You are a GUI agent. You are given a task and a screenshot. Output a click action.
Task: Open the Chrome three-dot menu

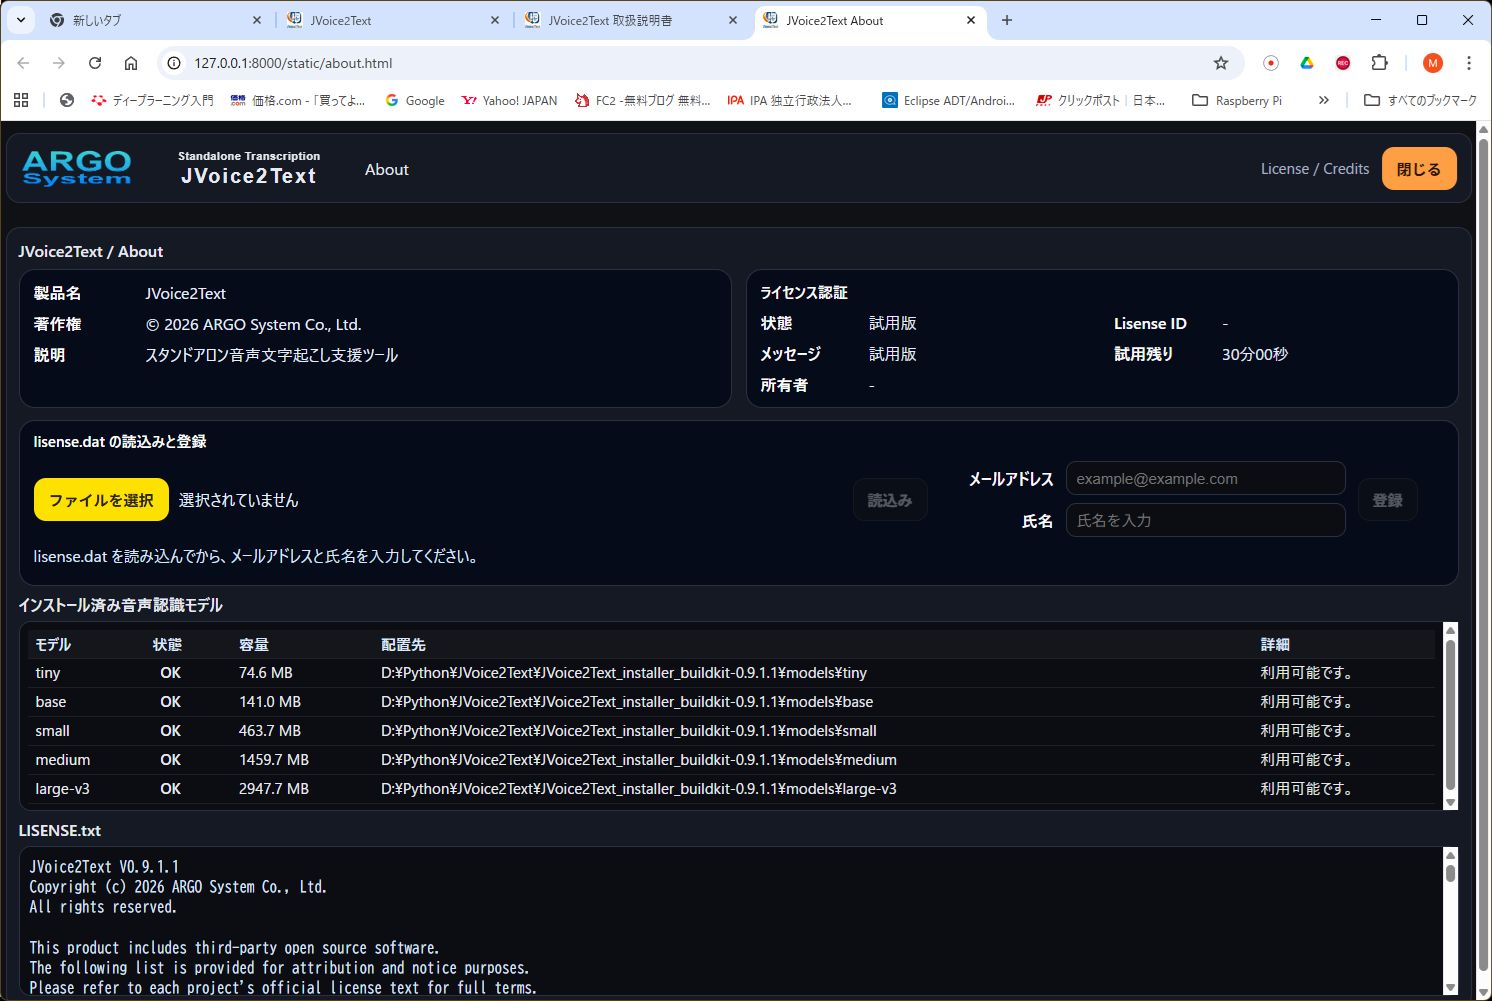coord(1469,63)
